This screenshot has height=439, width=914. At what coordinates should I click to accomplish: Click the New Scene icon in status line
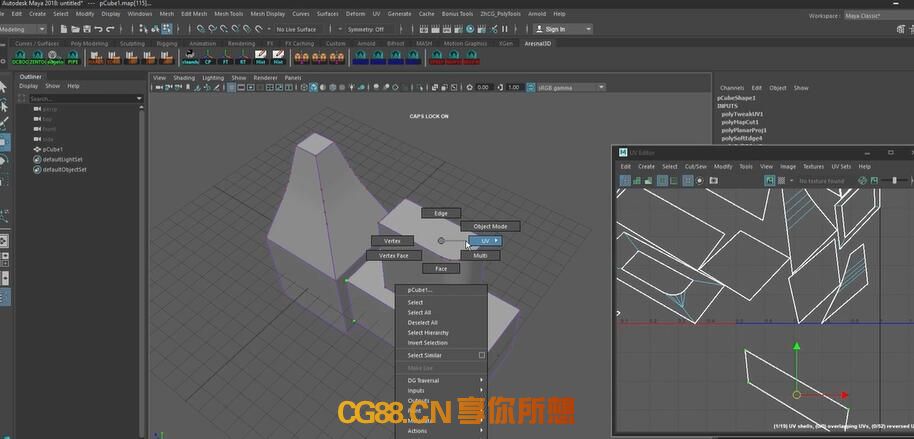64,29
